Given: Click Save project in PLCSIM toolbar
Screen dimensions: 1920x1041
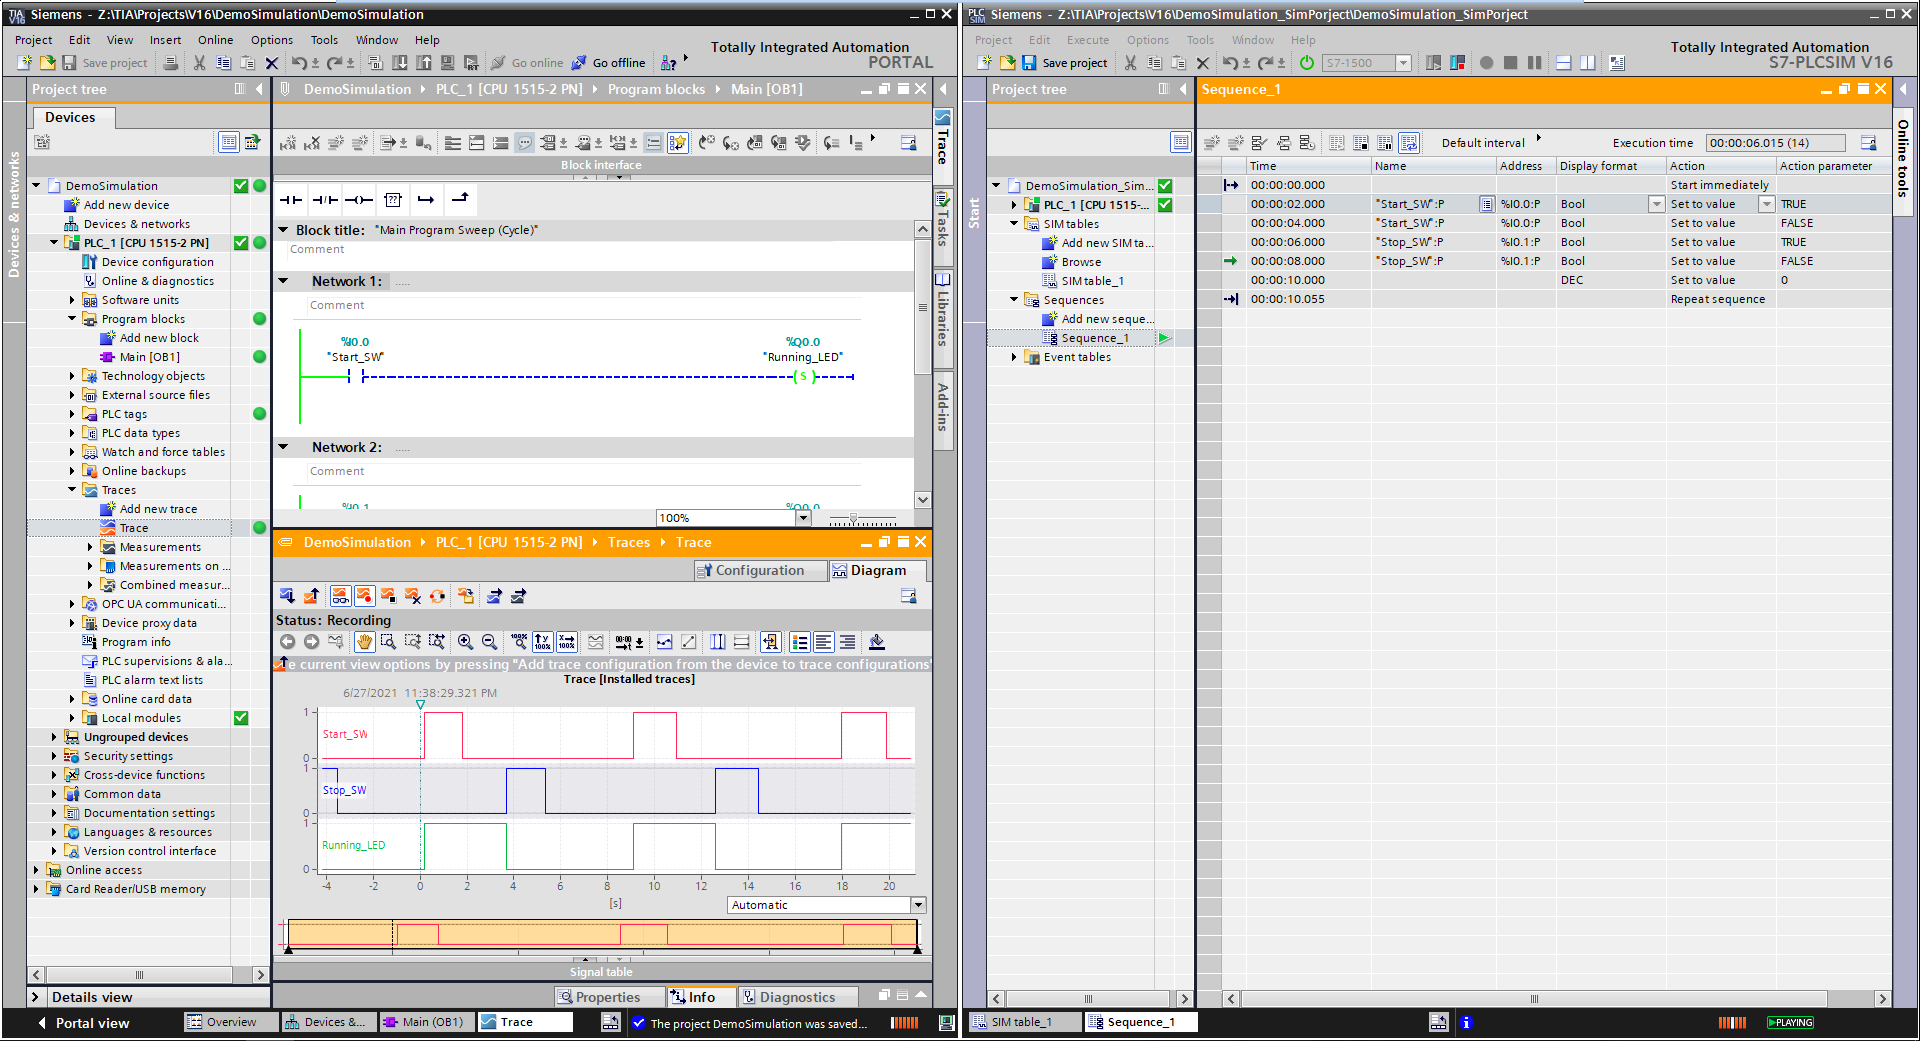Looking at the screenshot, I should pyautogui.click(x=1064, y=63).
